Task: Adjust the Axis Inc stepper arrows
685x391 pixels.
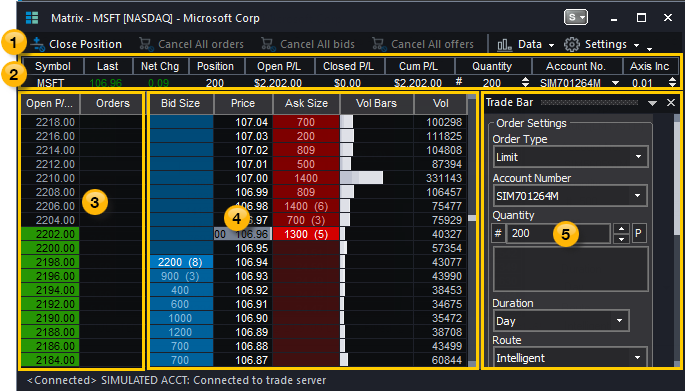Action: tap(672, 82)
